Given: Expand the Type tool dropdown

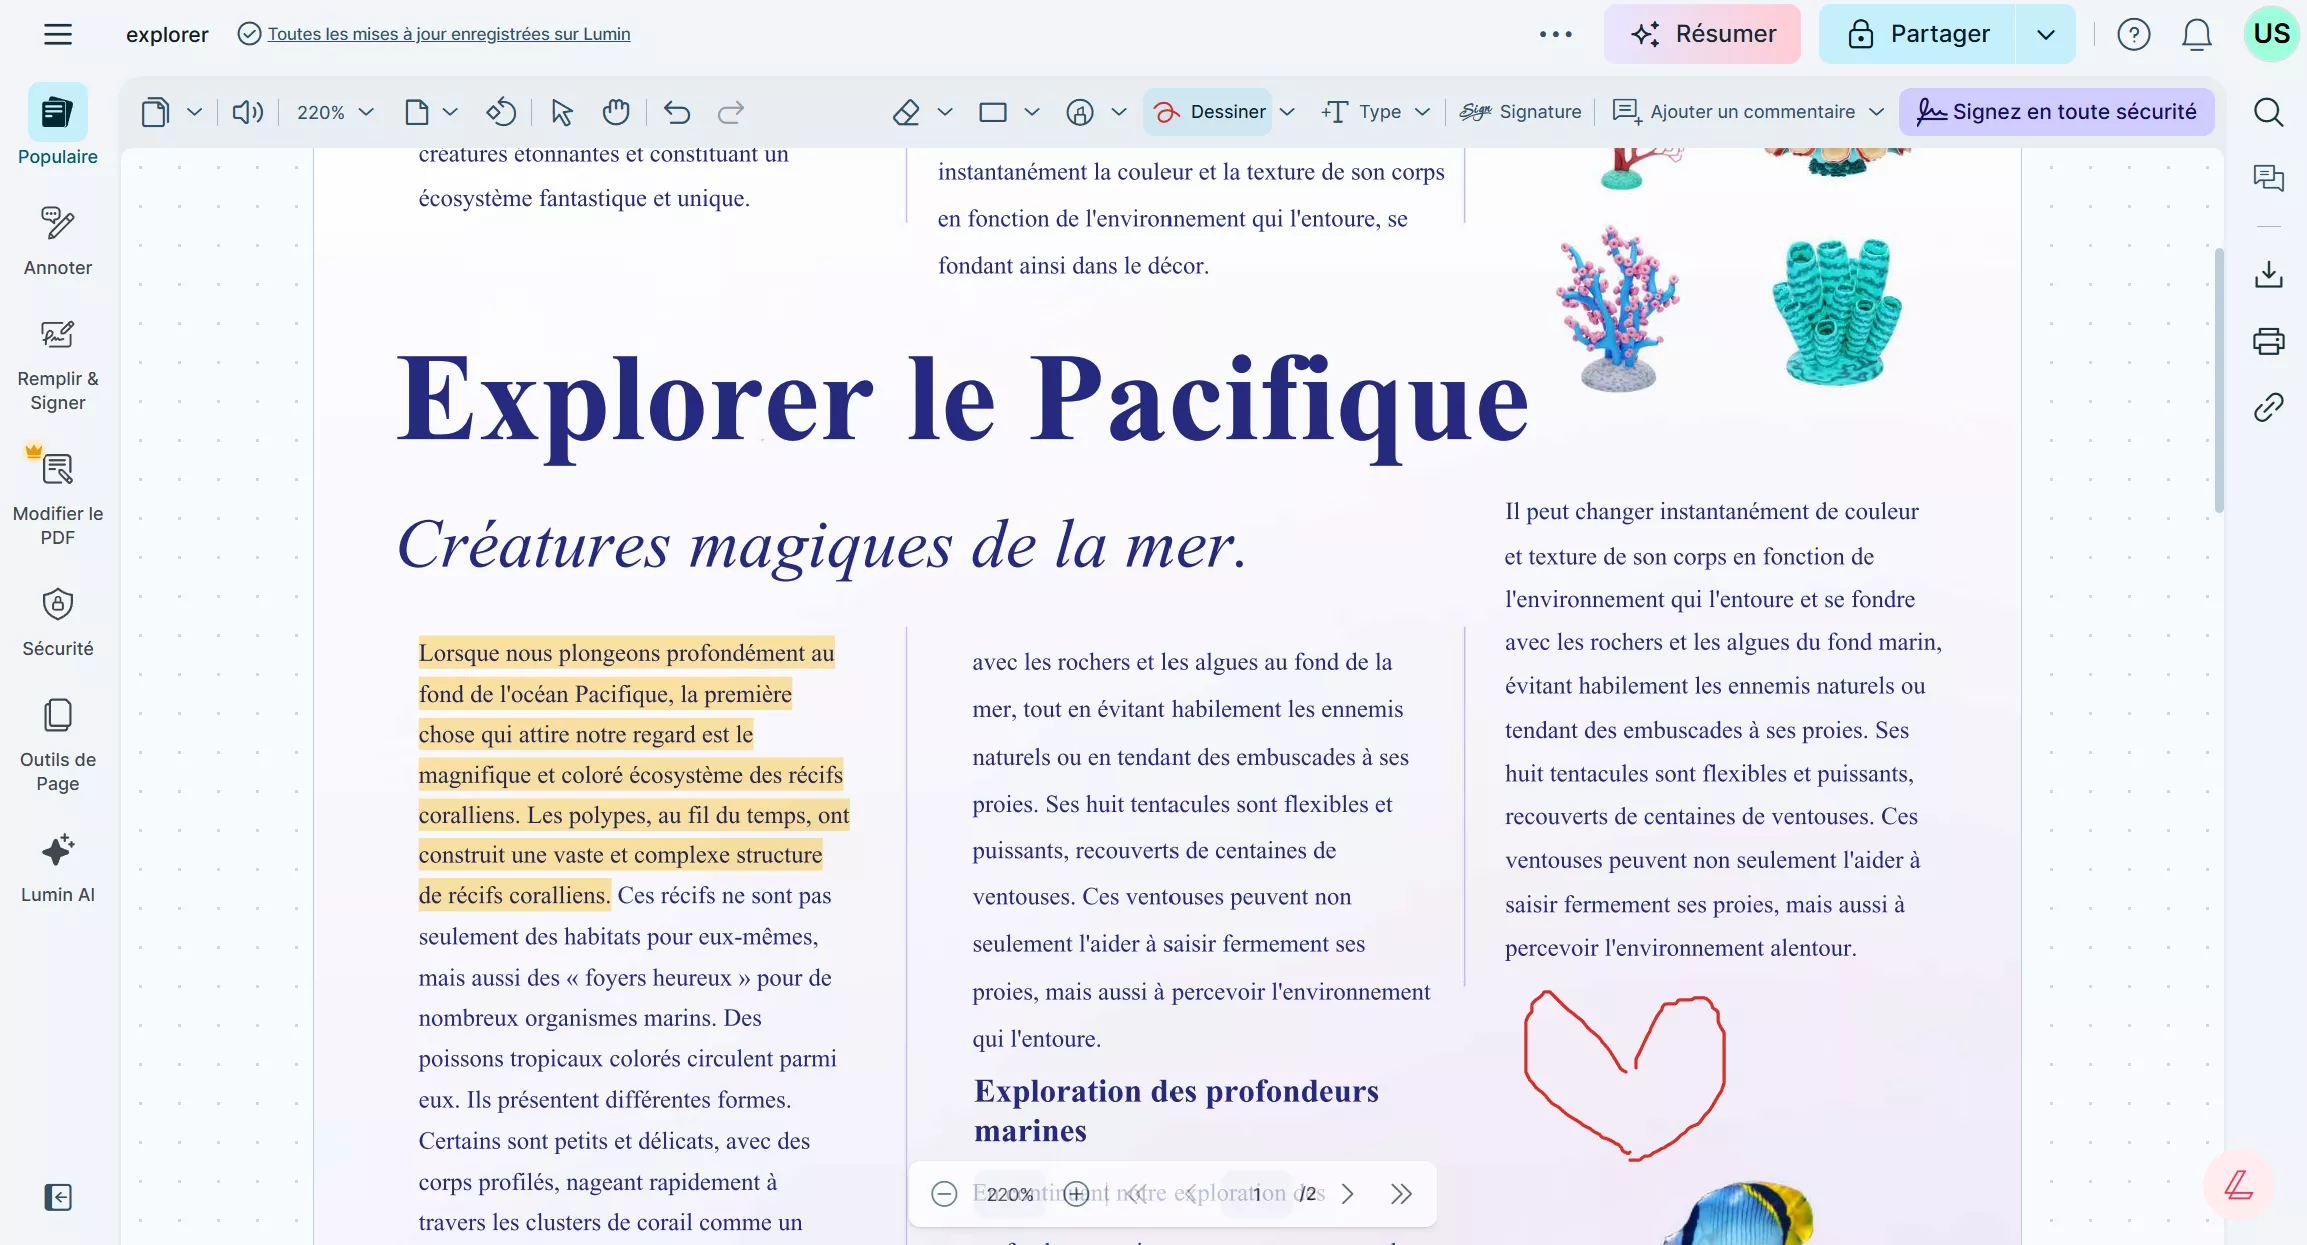Looking at the screenshot, I should (1423, 112).
